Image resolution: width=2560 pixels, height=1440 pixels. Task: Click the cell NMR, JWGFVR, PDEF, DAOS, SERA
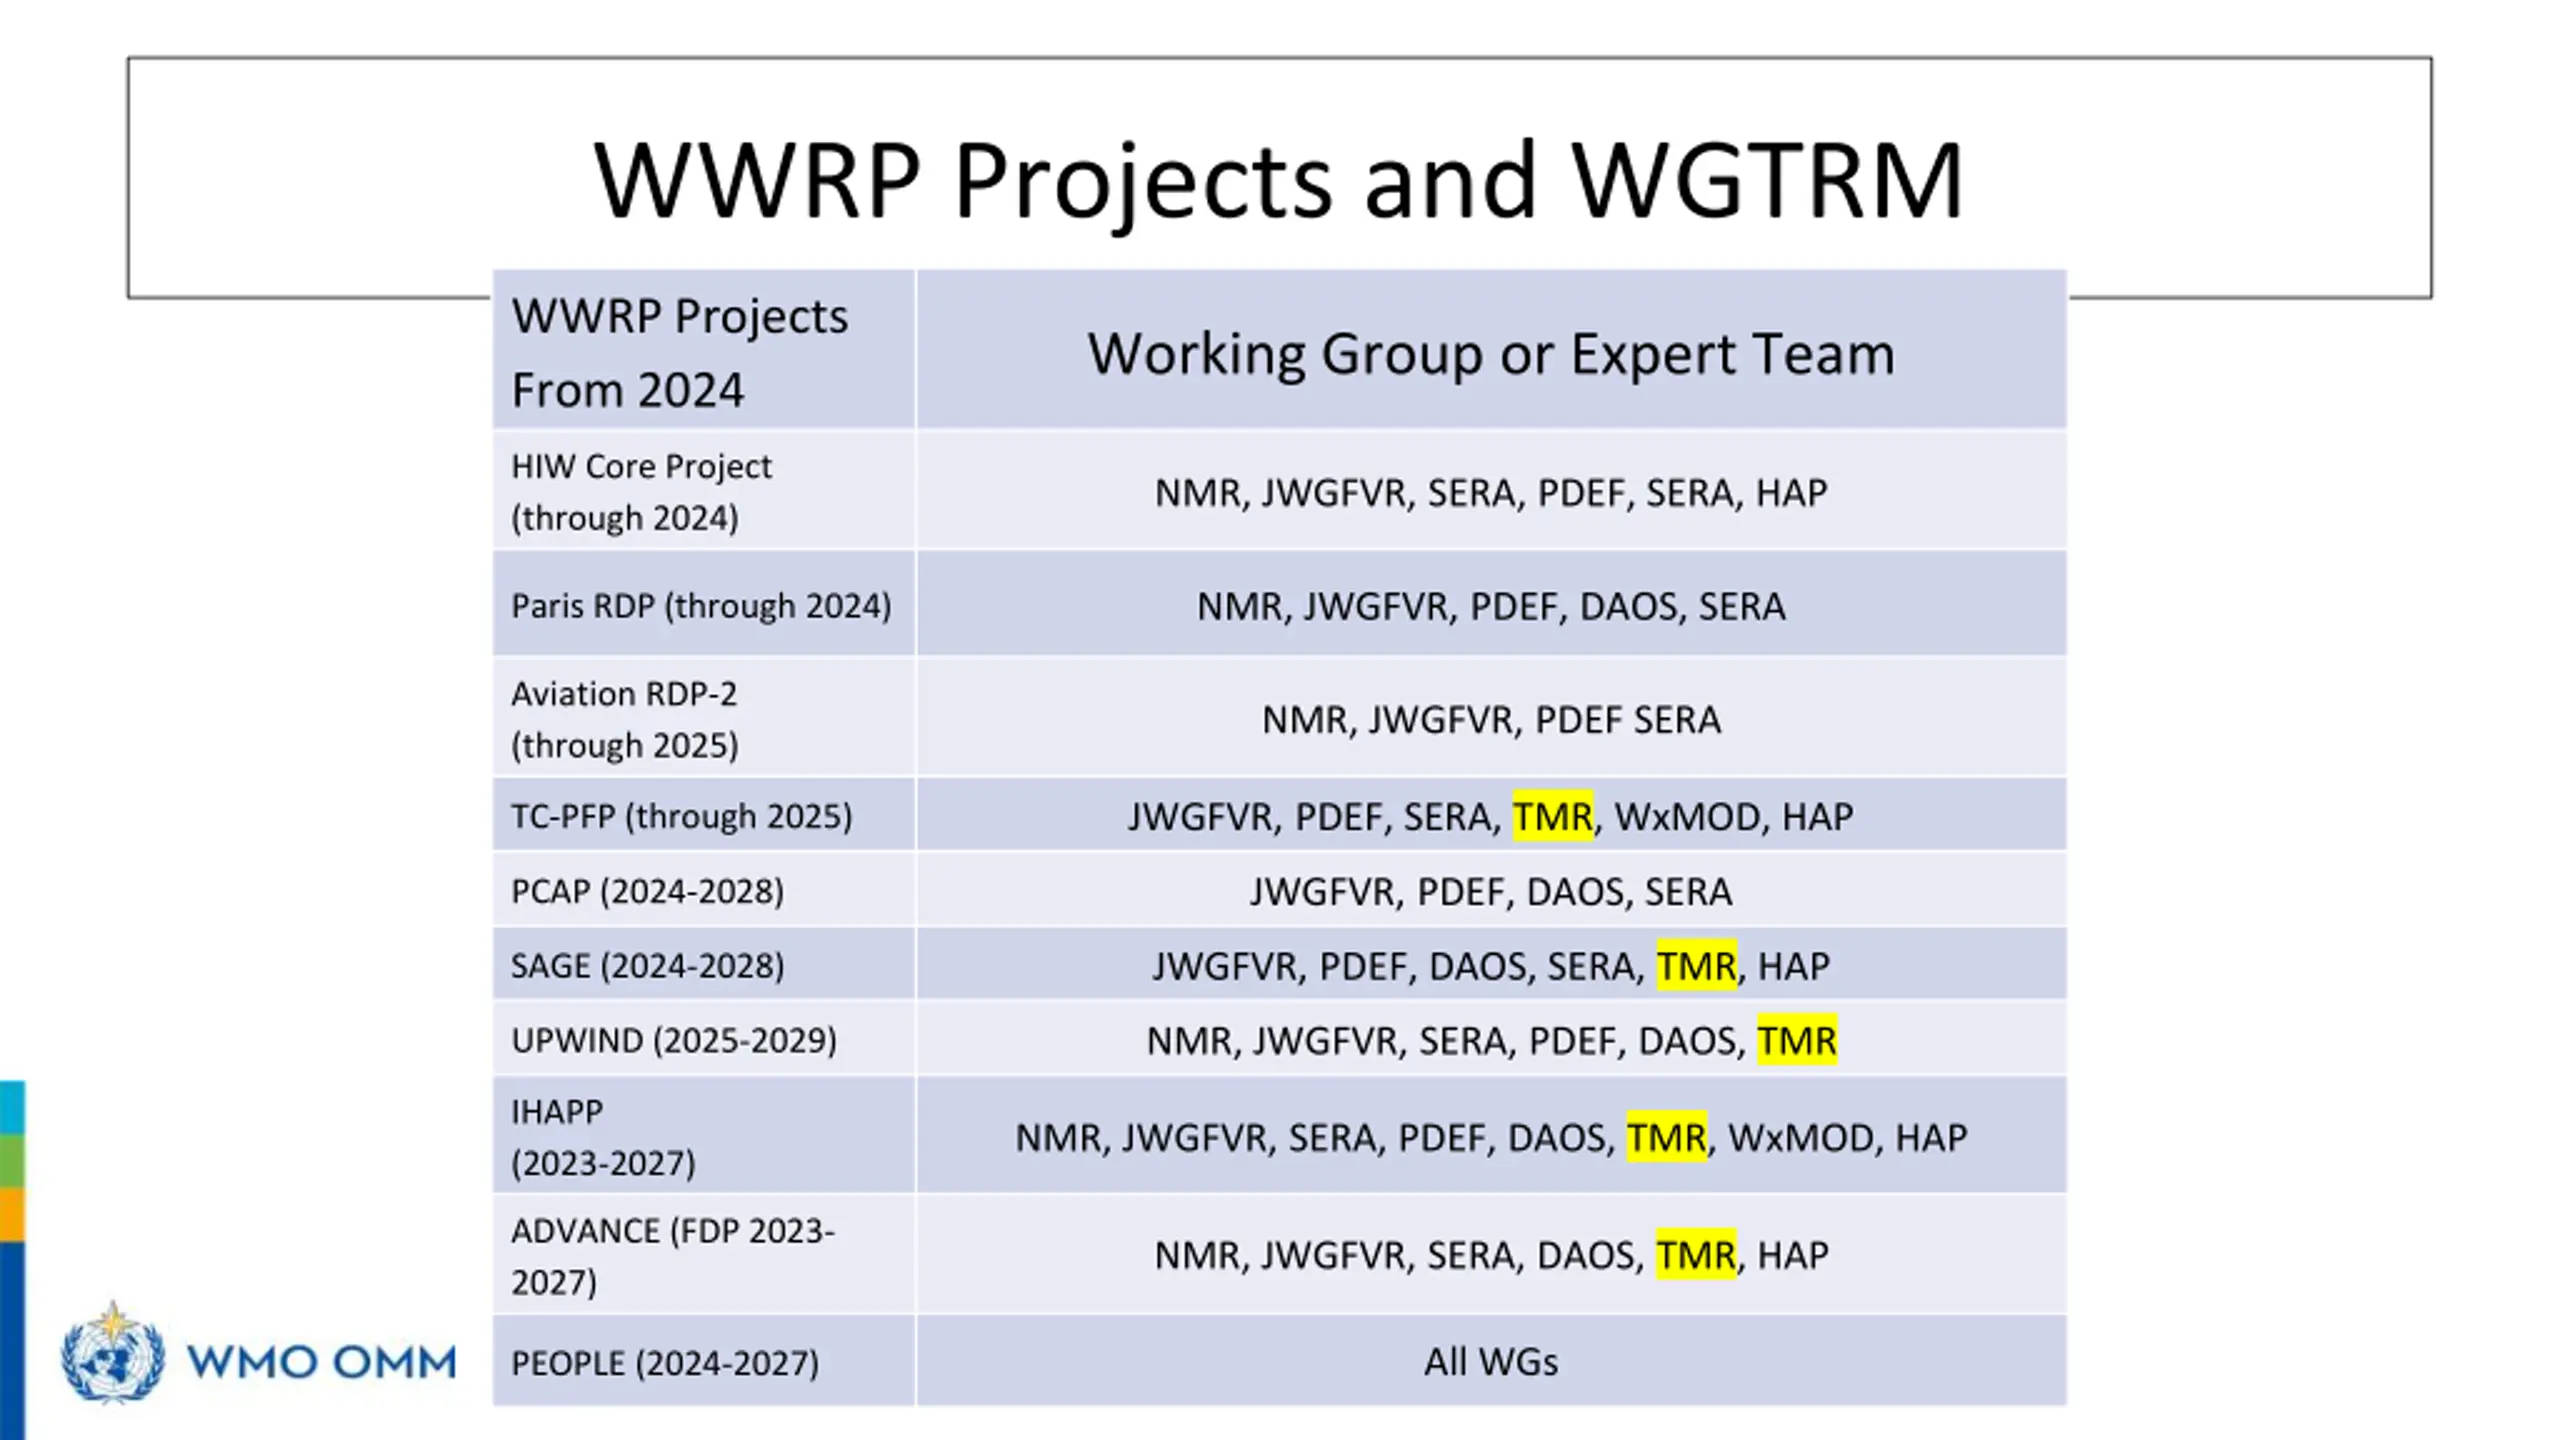(1491, 605)
